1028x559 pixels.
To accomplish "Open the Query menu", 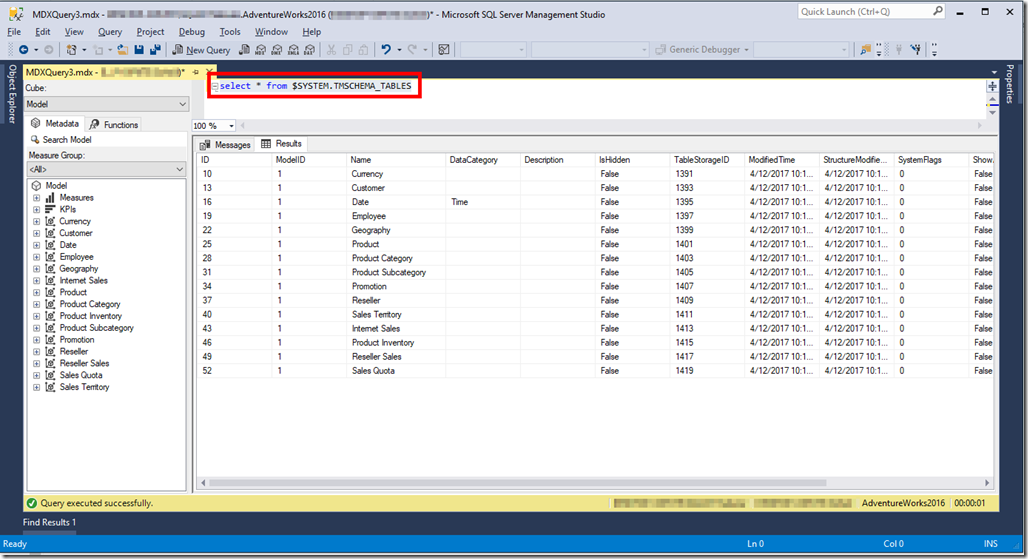I will 110,31.
